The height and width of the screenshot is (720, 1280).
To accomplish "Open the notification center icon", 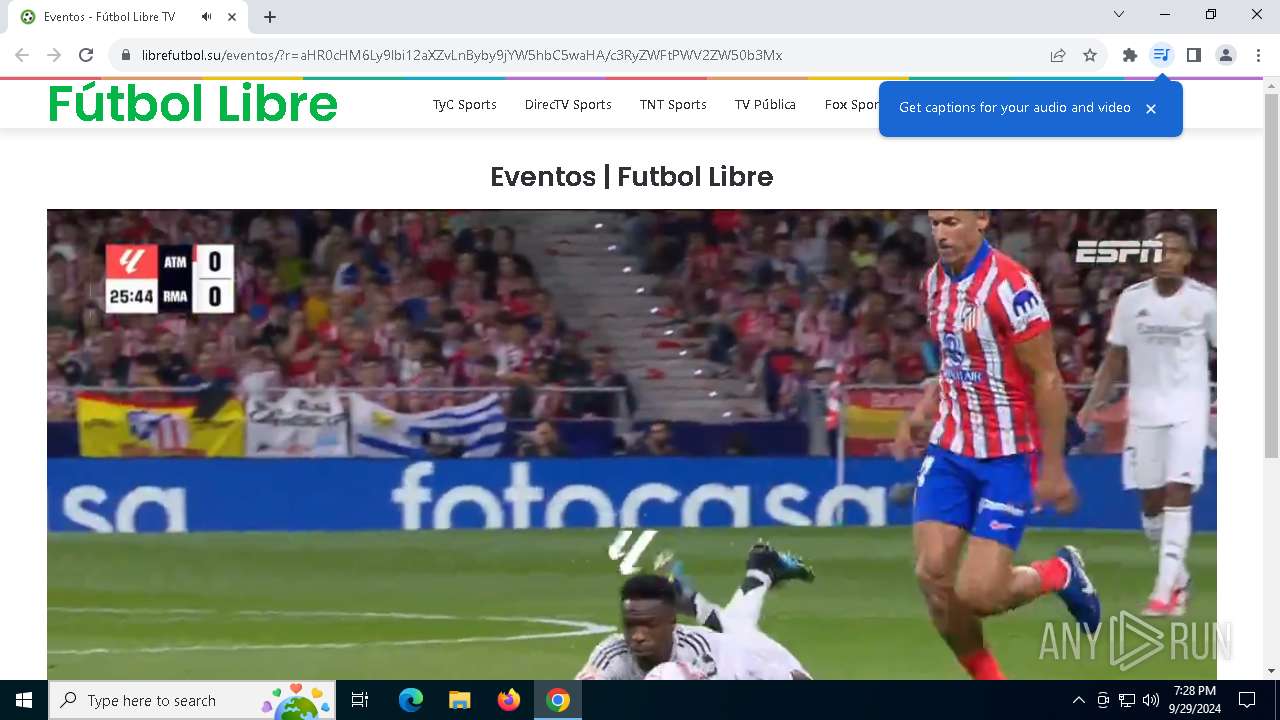I will click(x=1247, y=700).
